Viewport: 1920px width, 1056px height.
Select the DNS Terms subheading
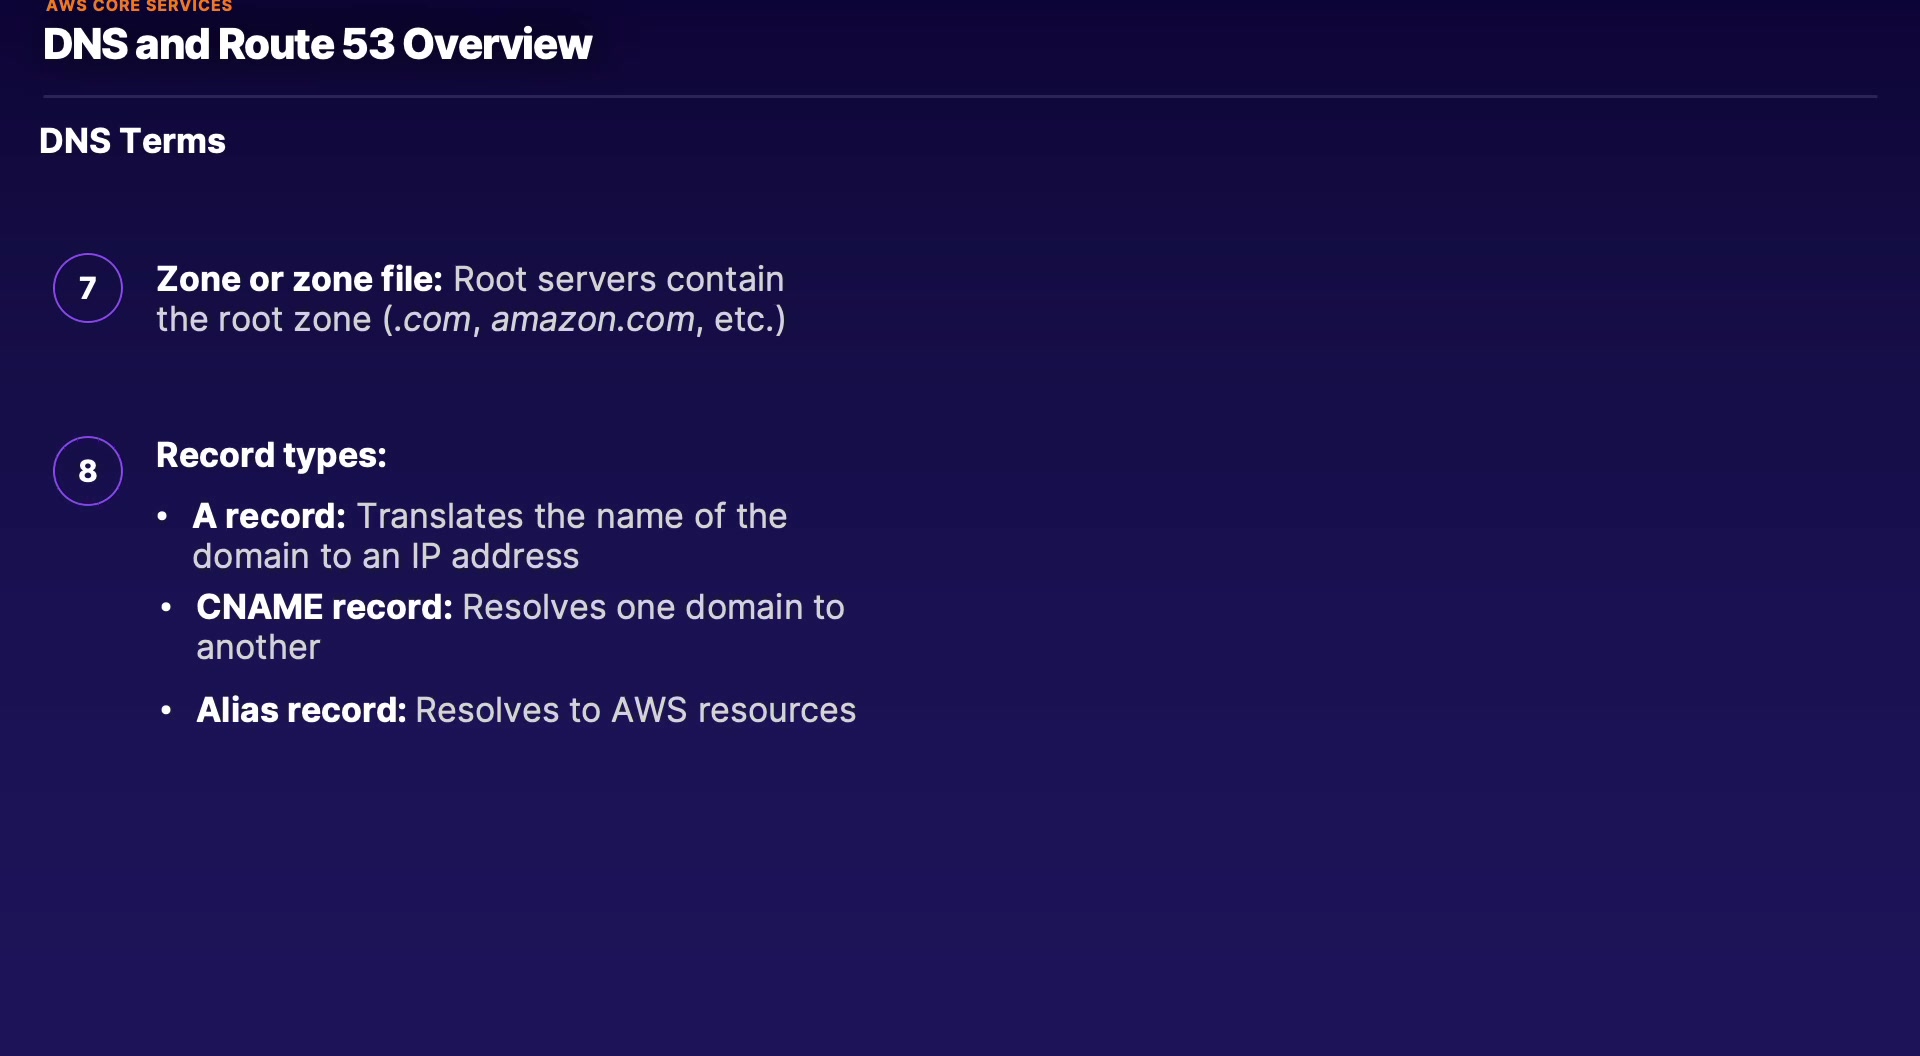pos(132,141)
